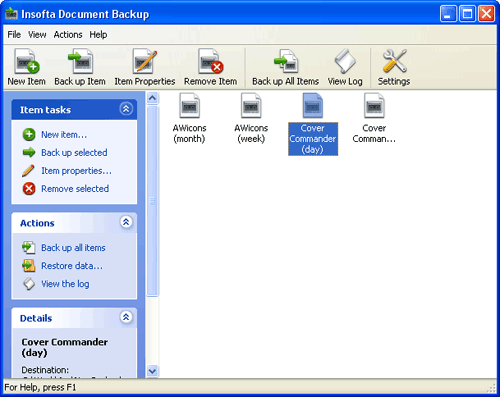This screenshot has width=500, height=397.
Task: Close the Insofta Document Backup window
Action: click(x=486, y=14)
